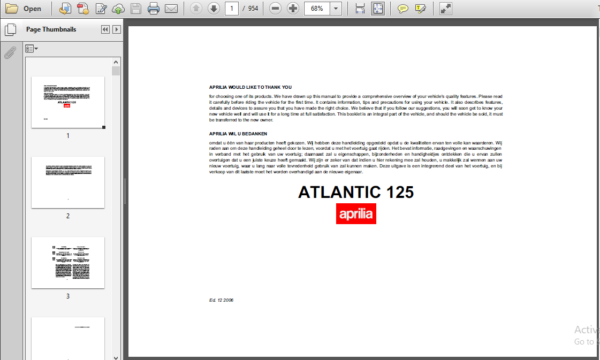Click the zoom percentage field showing 68%
This screenshot has width=600, height=360.
click(317, 8)
